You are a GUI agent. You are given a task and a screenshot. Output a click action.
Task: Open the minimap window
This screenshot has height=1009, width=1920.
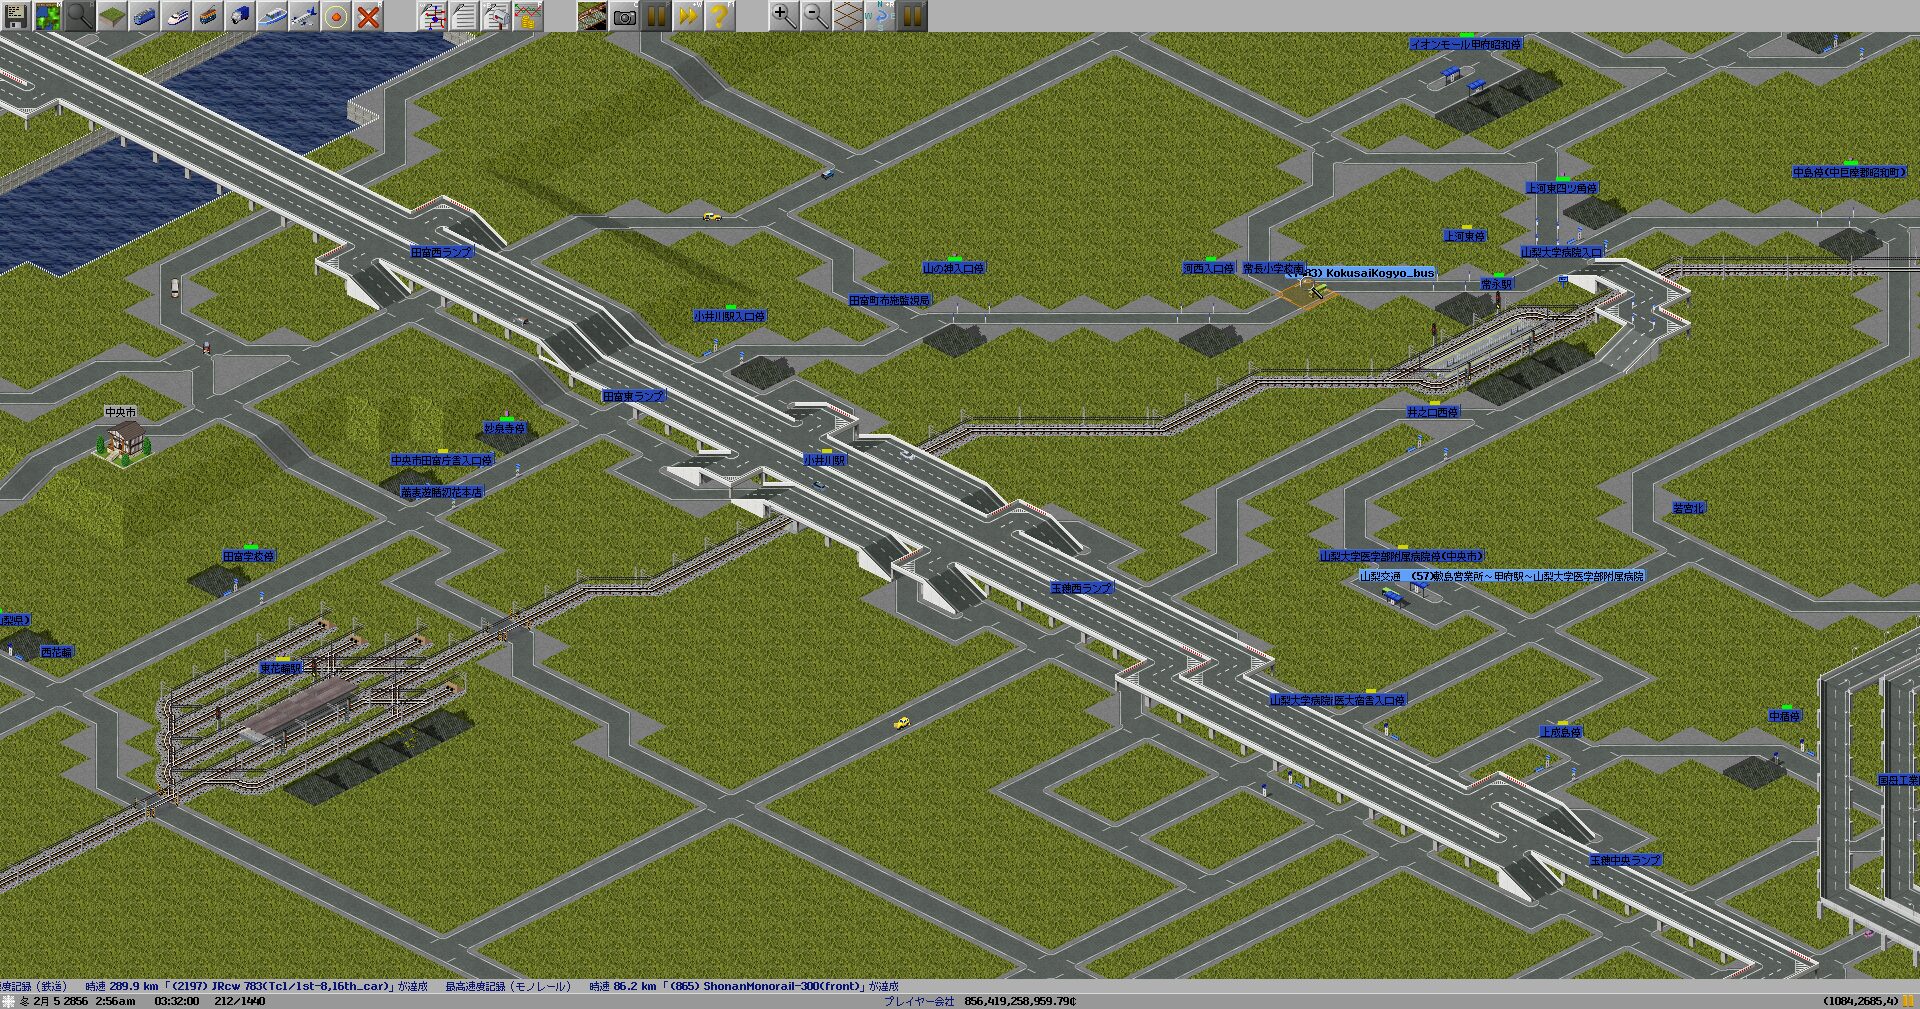[48, 16]
